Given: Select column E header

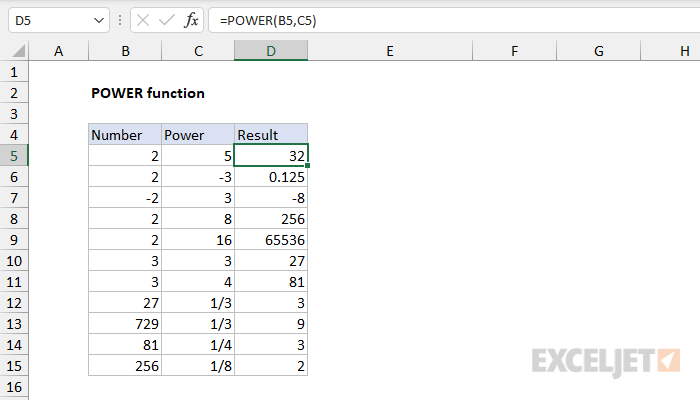Looking at the screenshot, I should [x=390, y=51].
